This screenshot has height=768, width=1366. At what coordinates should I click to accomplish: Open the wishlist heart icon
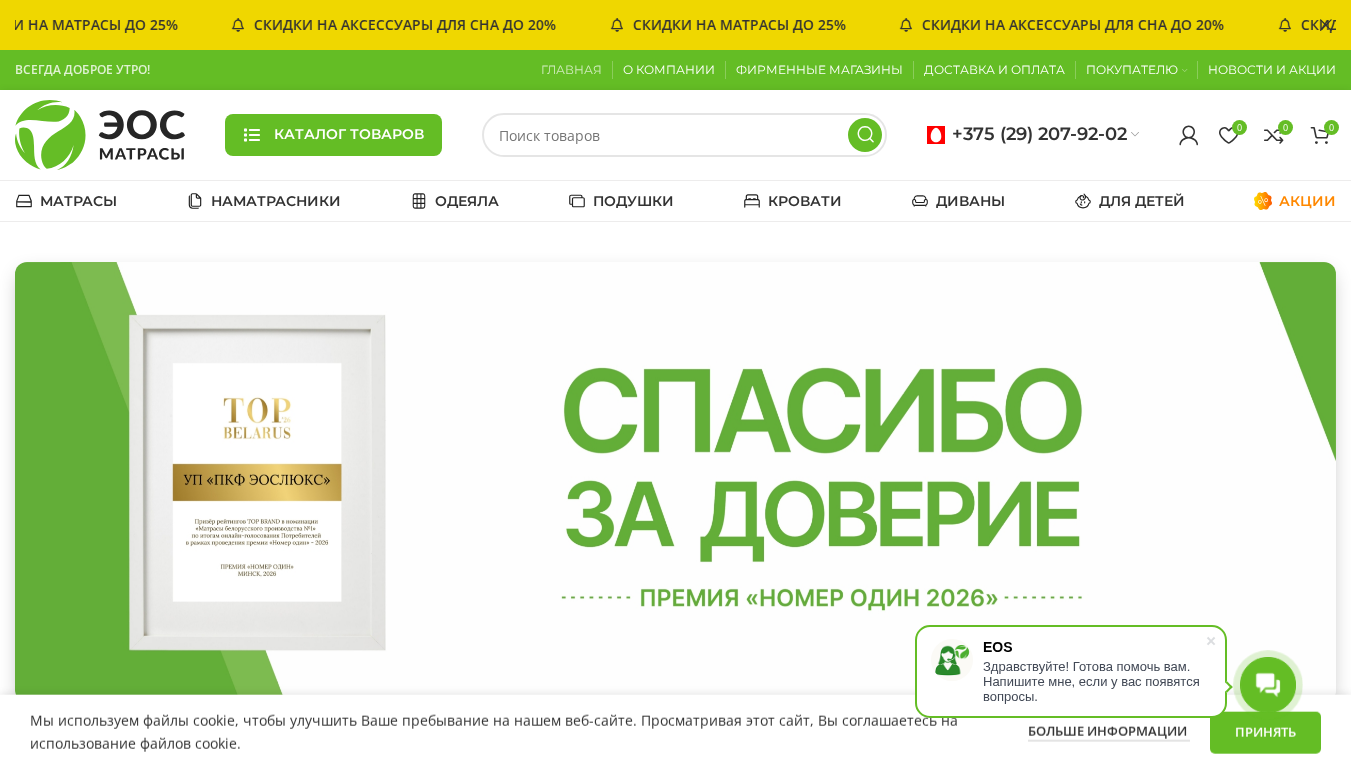[1228, 135]
